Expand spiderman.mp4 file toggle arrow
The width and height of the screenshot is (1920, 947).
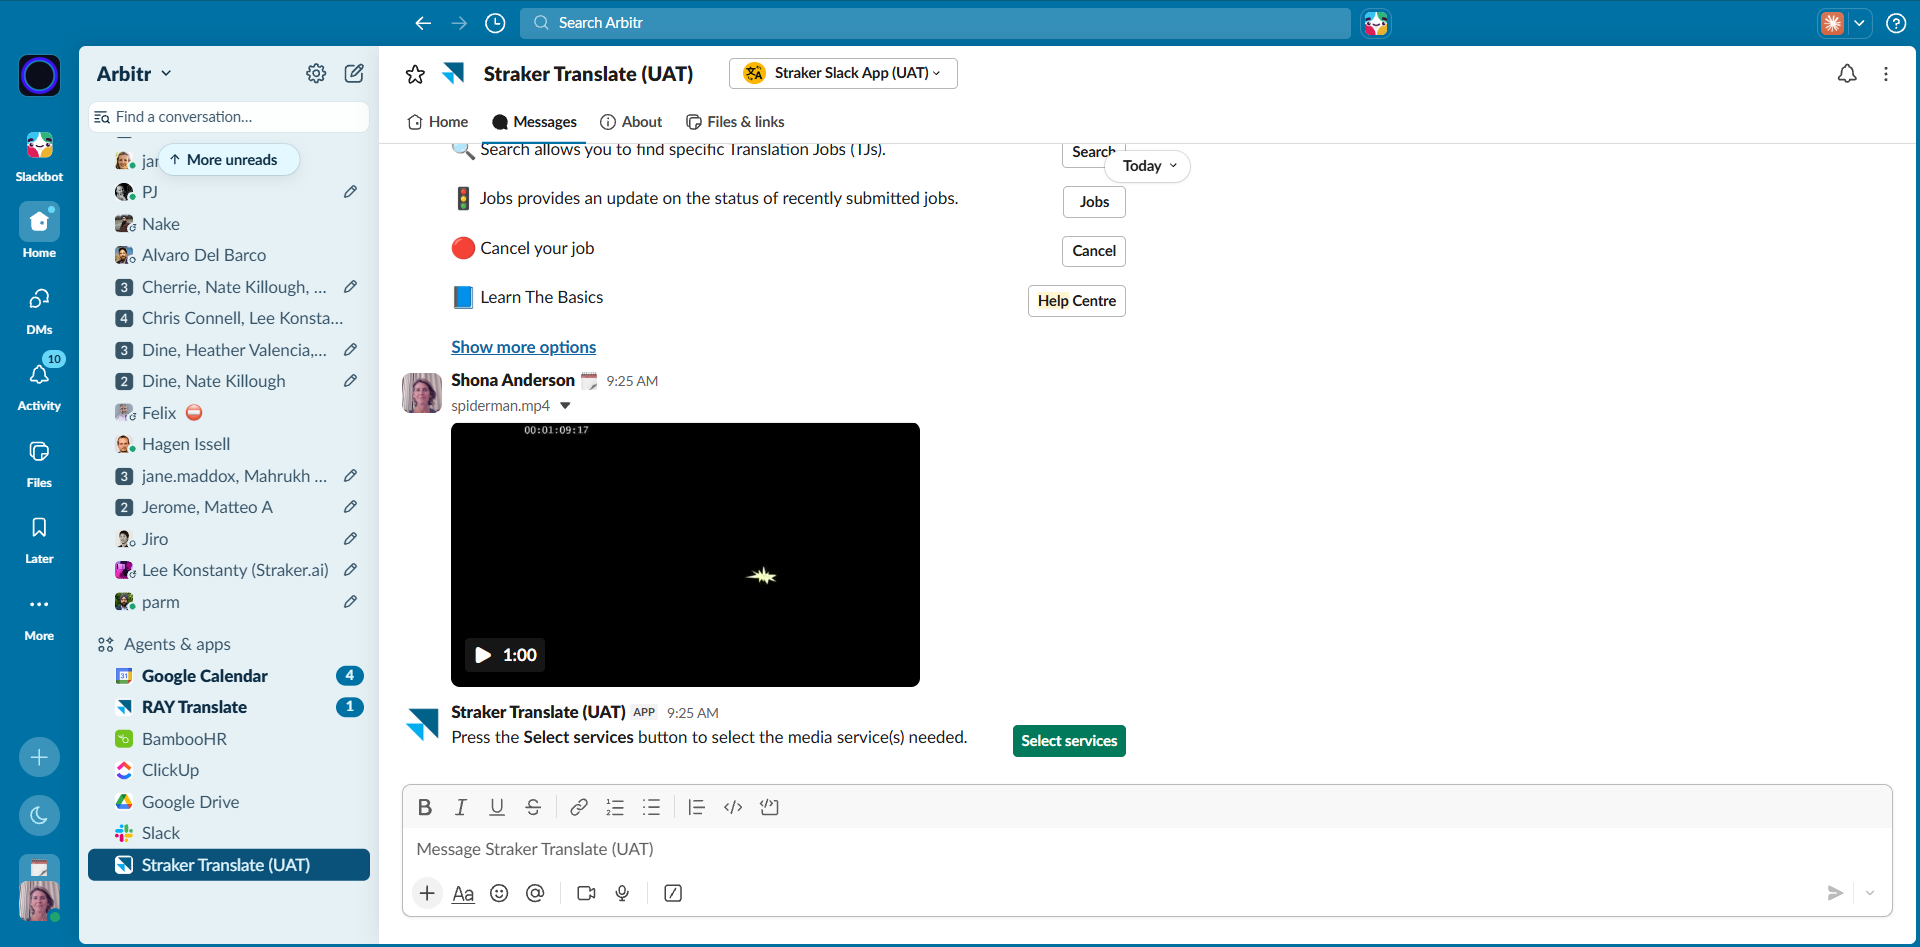click(565, 406)
